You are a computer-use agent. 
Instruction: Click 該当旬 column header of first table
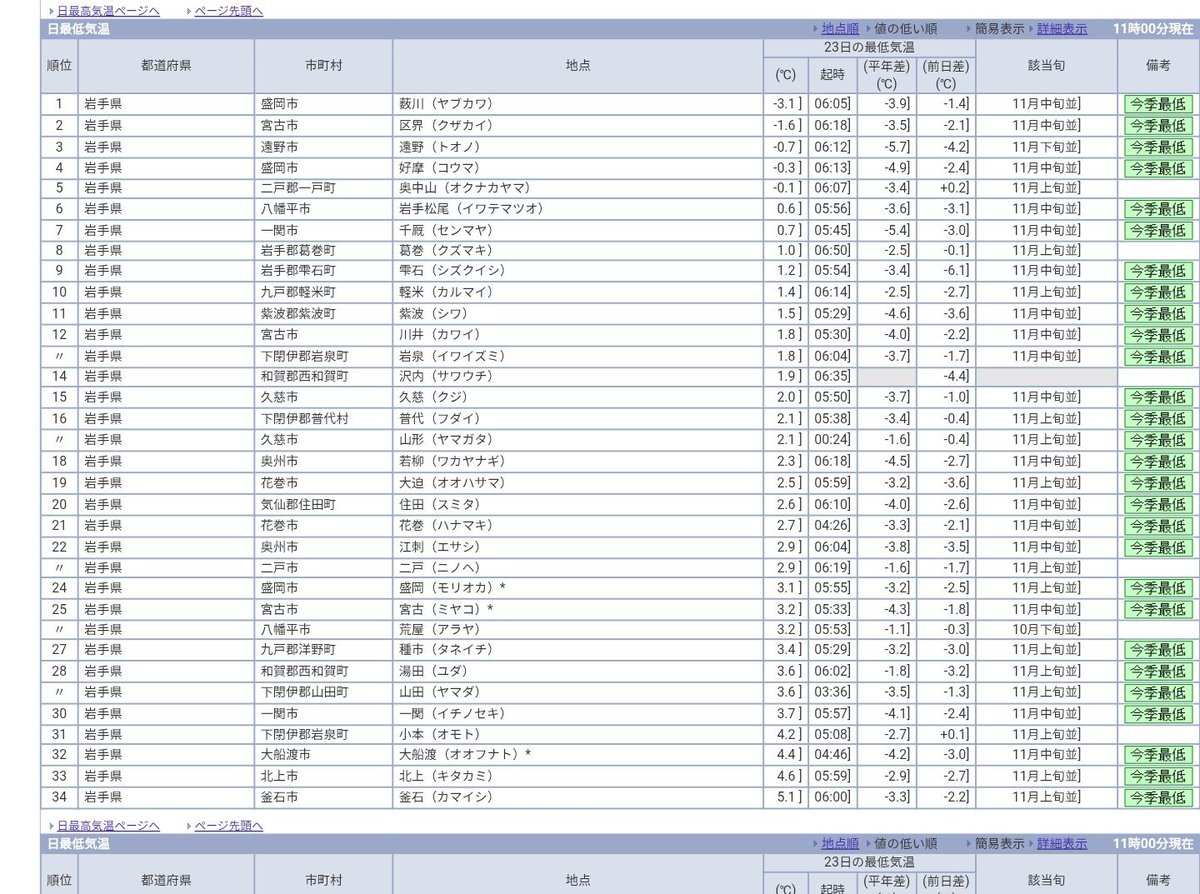1046,66
